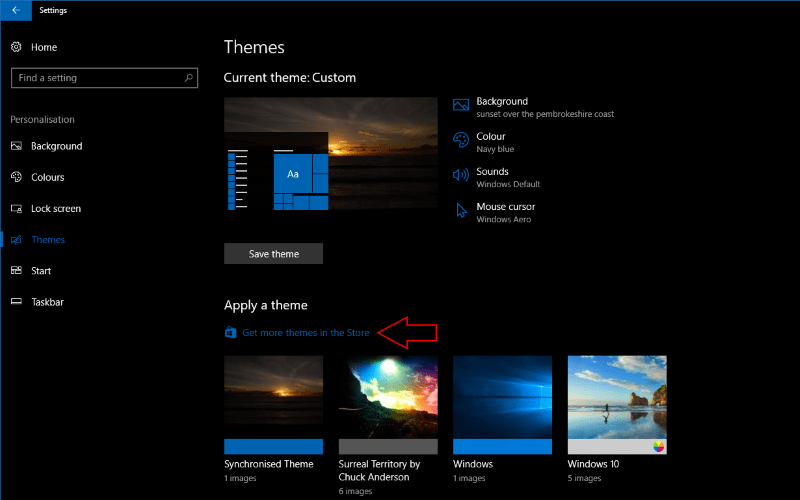Click the colour wheel badge on Windows 10 theme
The width and height of the screenshot is (800, 500).
(x=658, y=446)
